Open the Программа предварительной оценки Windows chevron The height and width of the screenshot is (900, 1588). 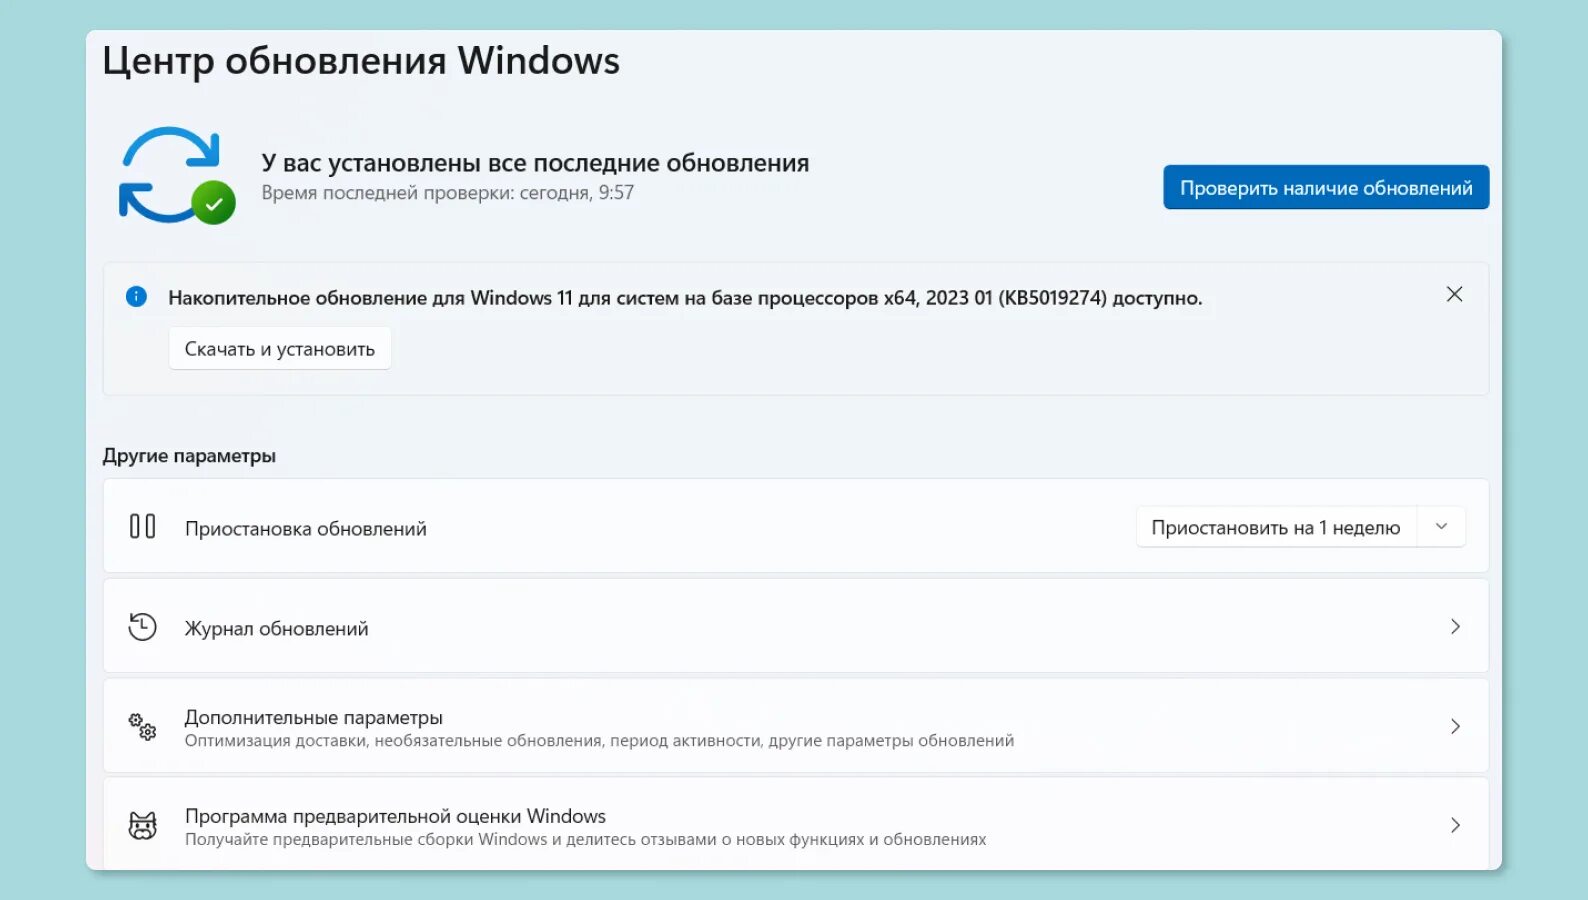(1455, 825)
